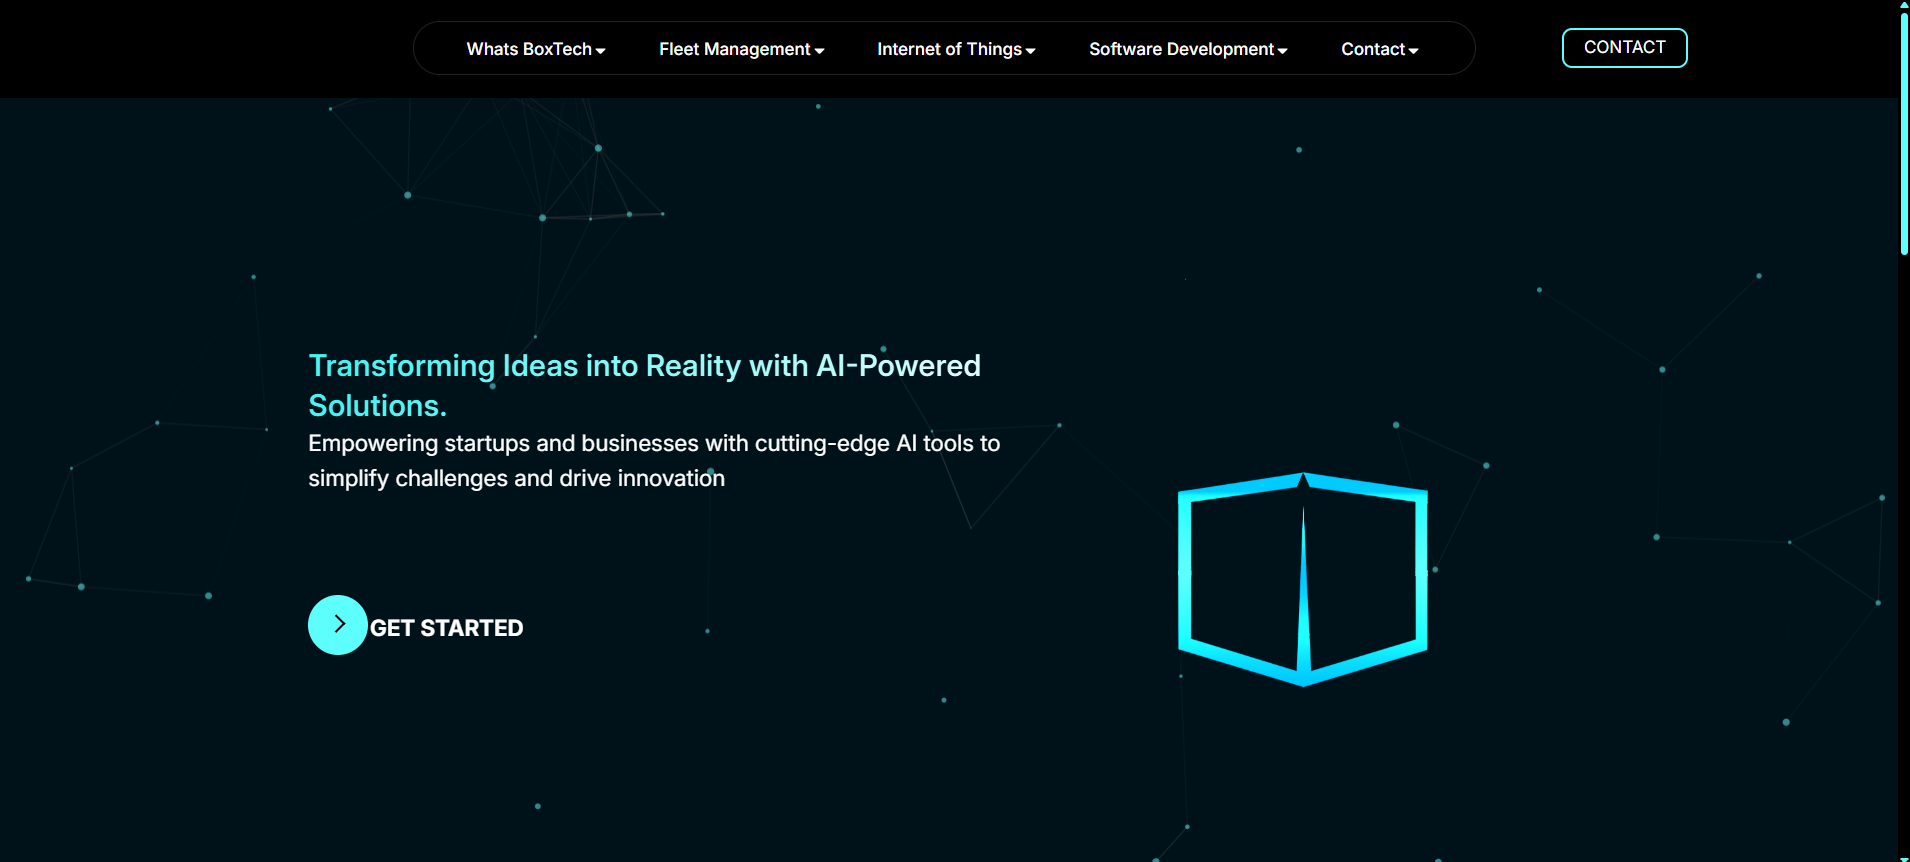Click the GET STARTED text link
The height and width of the screenshot is (862, 1910).
click(x=447, y=628)
